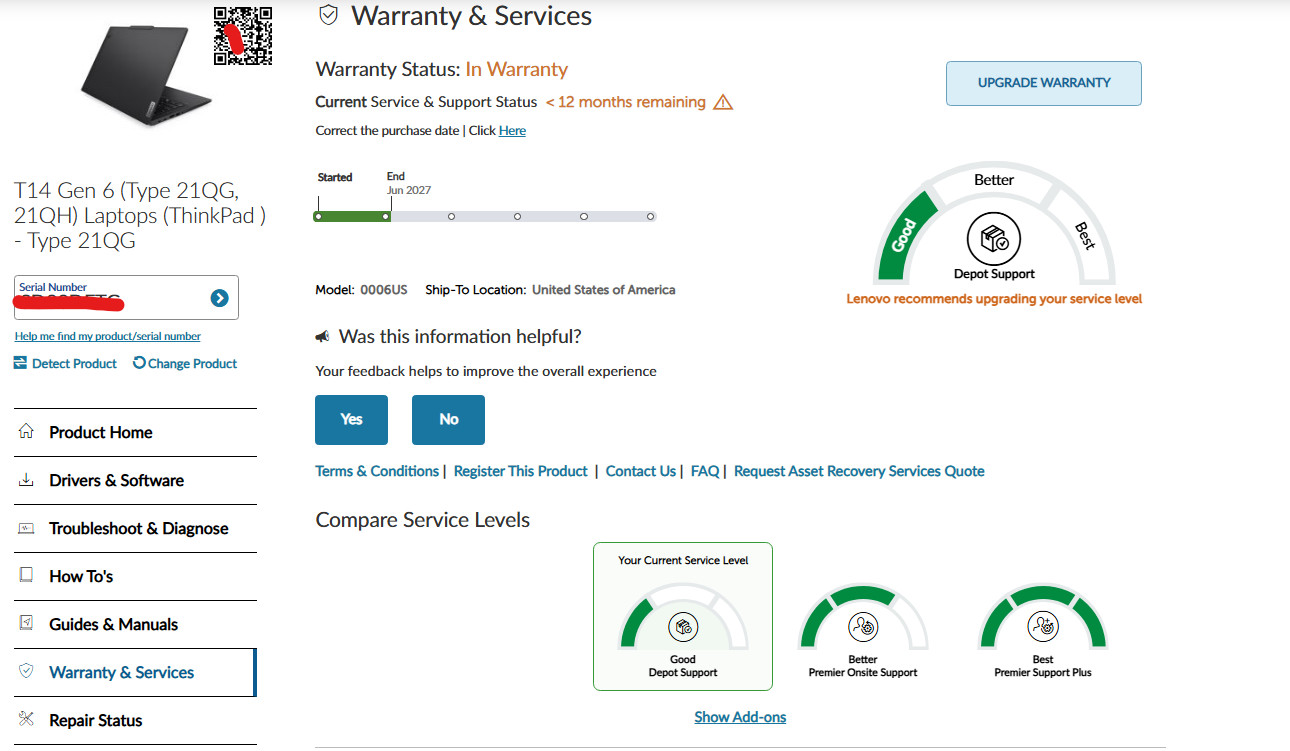Click the T14 Gen 6 product title

point(140,215)
